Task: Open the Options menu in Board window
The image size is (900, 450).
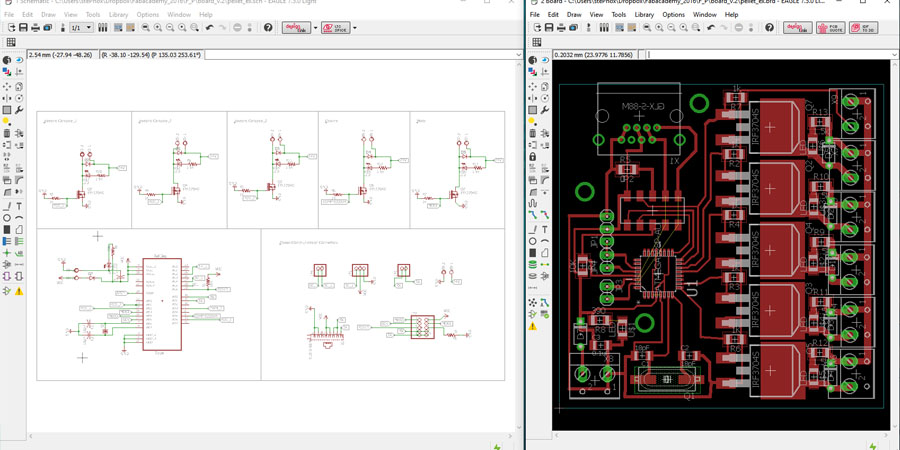Action: pos(674,14)
